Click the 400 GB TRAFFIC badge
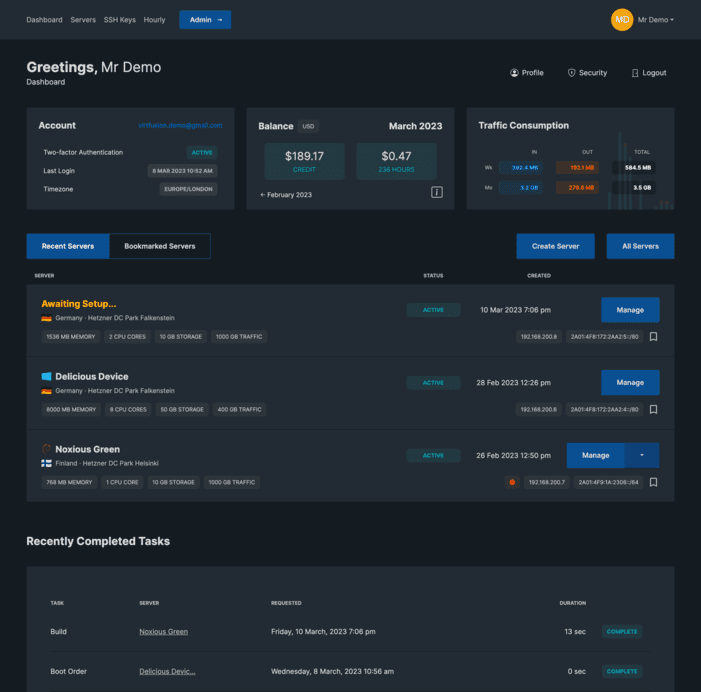Viewport: 701px width, 692px height. 240,409
